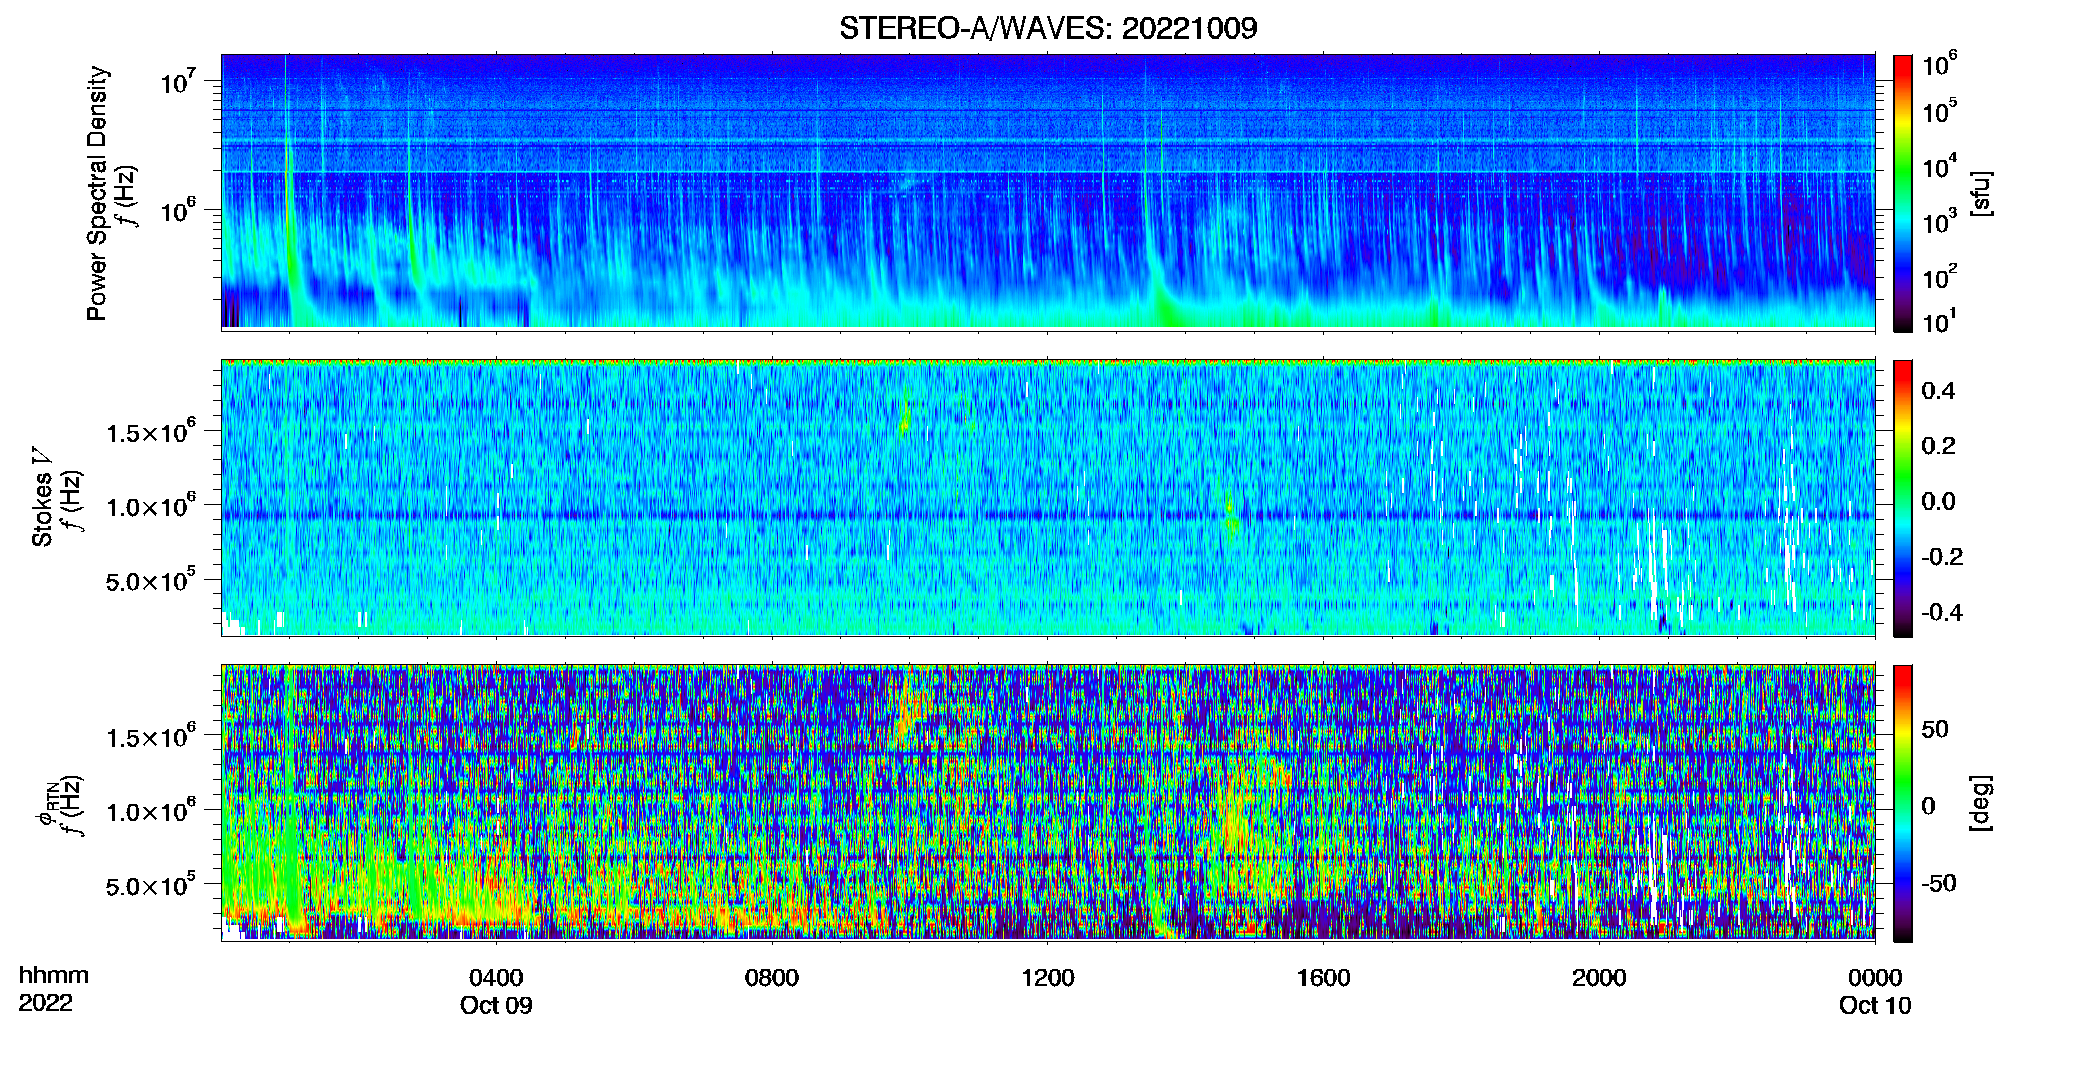Click the 0800 time tick label
The height and width of the screenshot is (1080, 2096).
(x=771, y=978)
